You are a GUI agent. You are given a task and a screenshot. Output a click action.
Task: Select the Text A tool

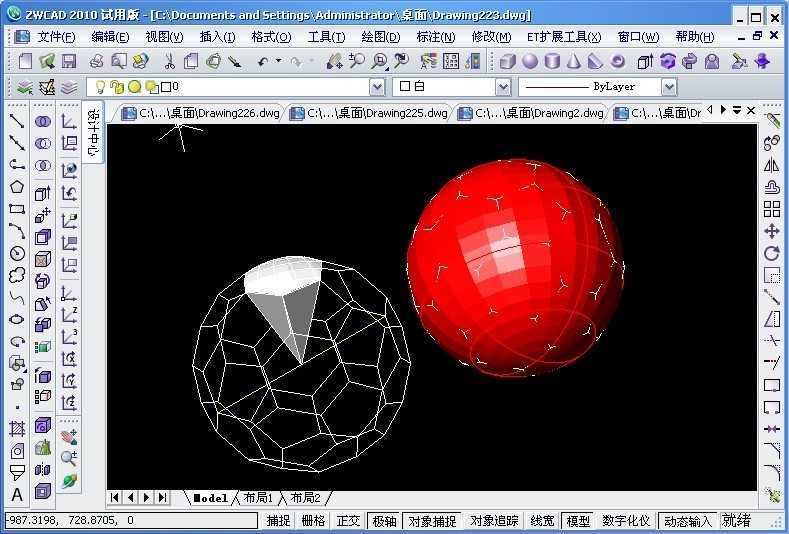tap(17, 495)
